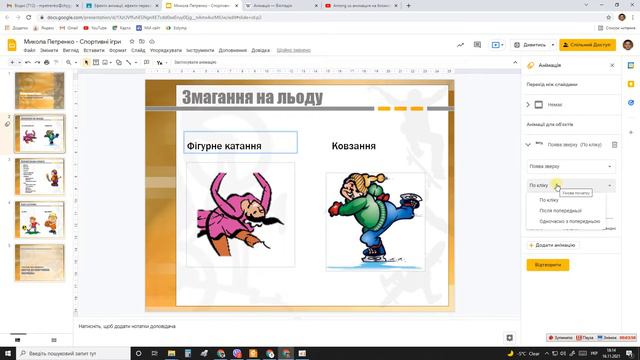Click the get add-ons plus icon
Viewport: 640px width, 360px height.
[x=631, y=132]
